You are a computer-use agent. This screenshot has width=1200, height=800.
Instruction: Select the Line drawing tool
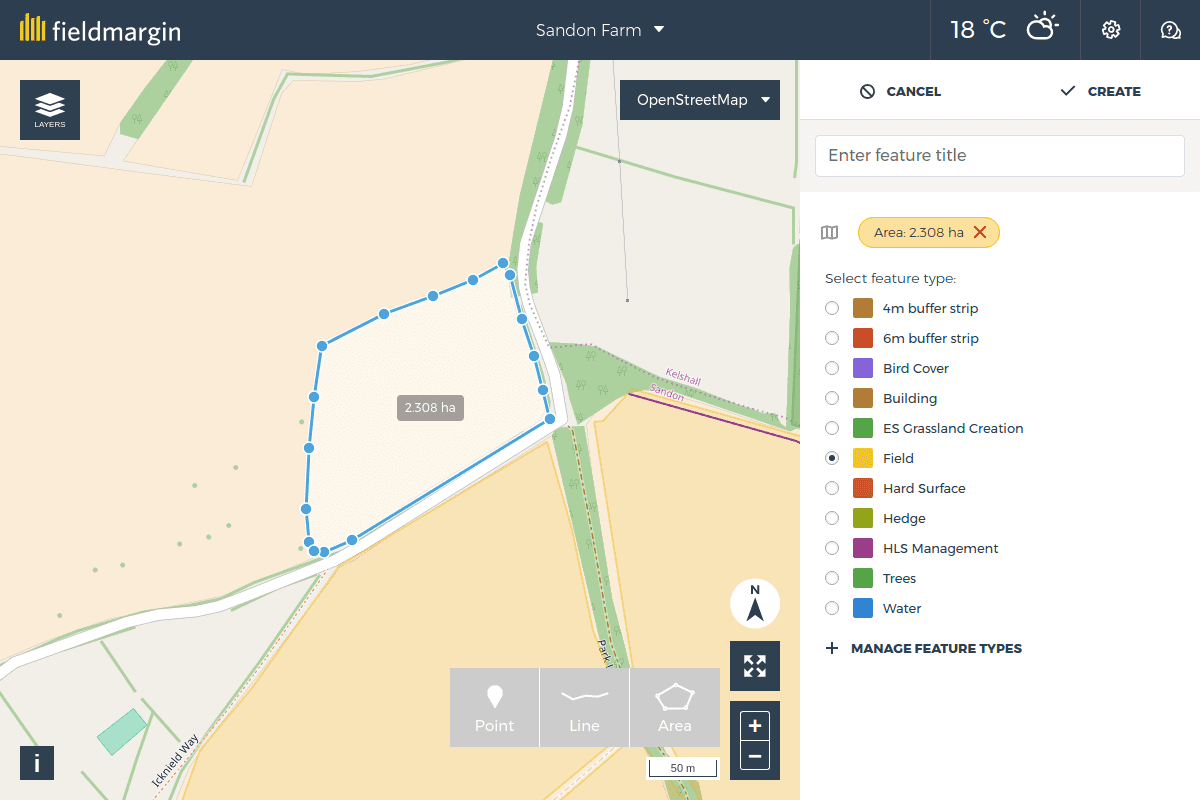tap(584, 707)
